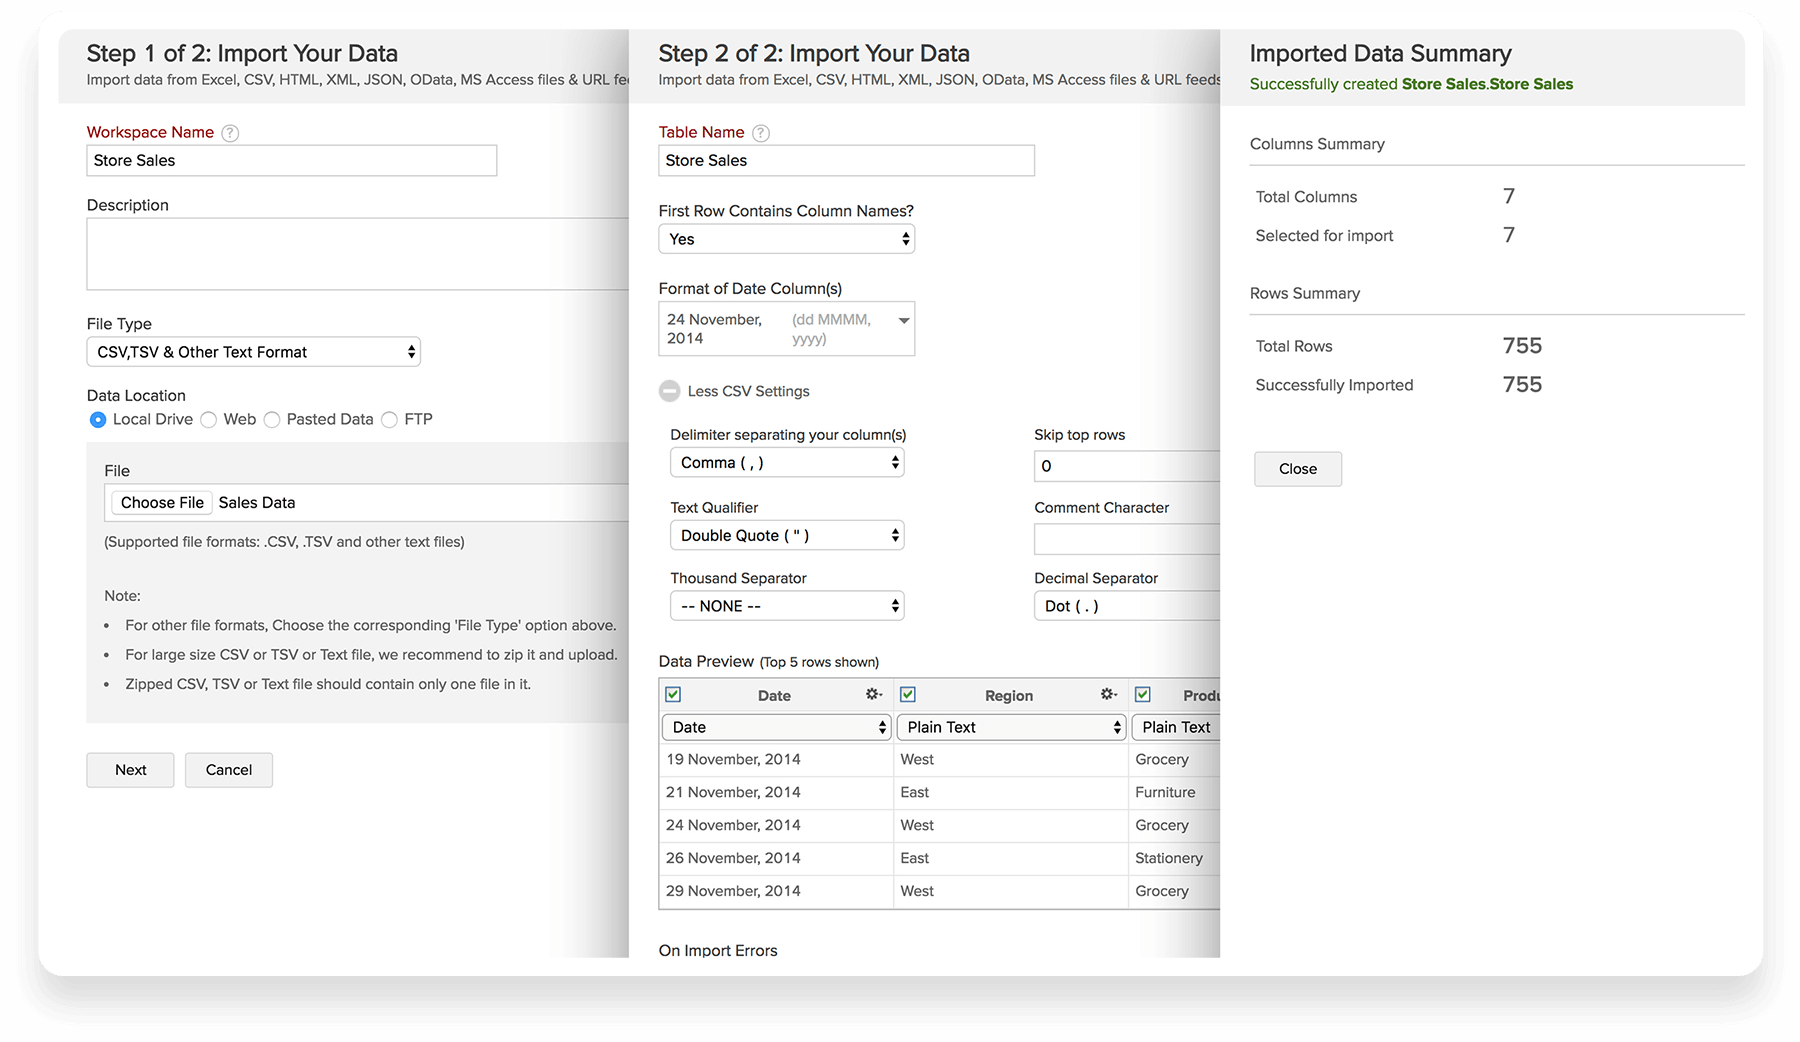Uncheck the Region column checkbox

pos(908,694)
